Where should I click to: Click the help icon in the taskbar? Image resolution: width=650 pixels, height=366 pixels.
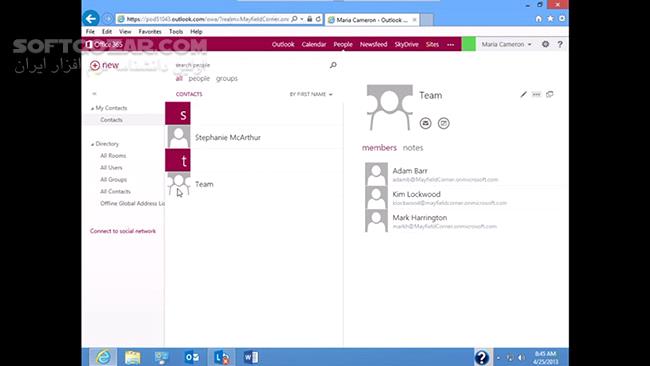[x=482, y=357]
